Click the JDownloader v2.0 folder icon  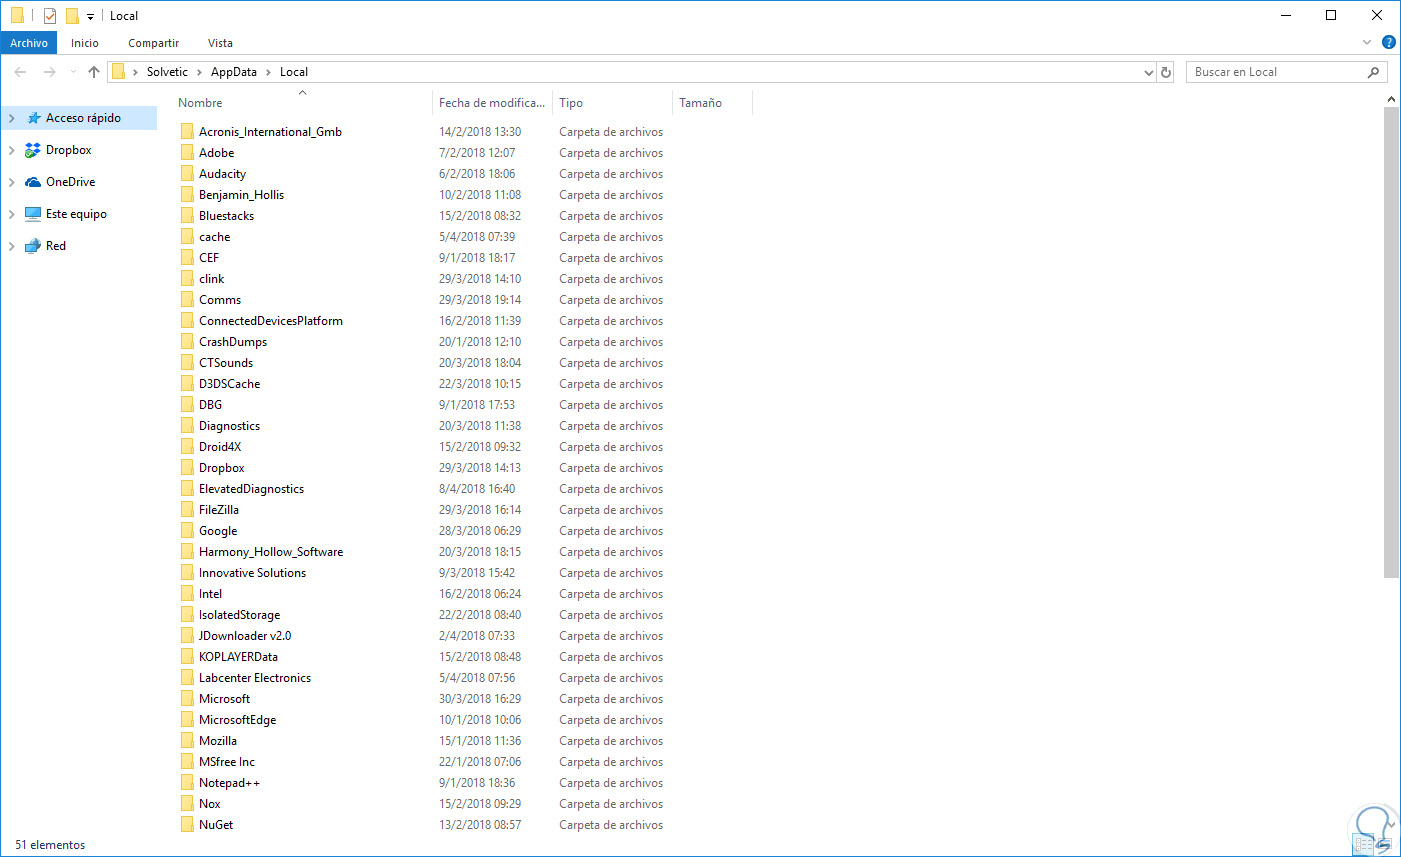(x=187, y=636)
